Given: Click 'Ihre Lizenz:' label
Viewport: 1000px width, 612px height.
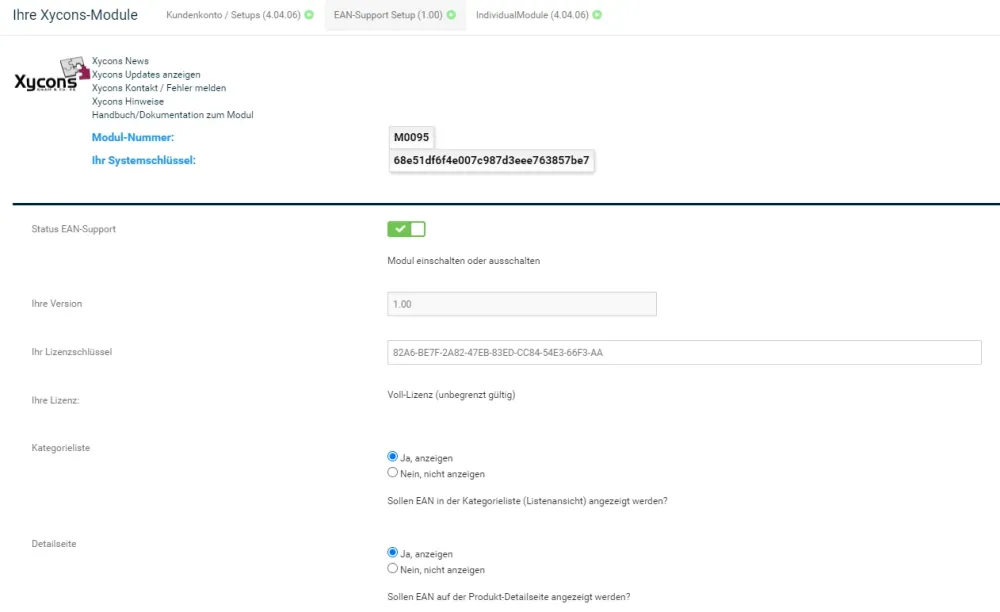Looking at the screenshot, I should [55, 400].
